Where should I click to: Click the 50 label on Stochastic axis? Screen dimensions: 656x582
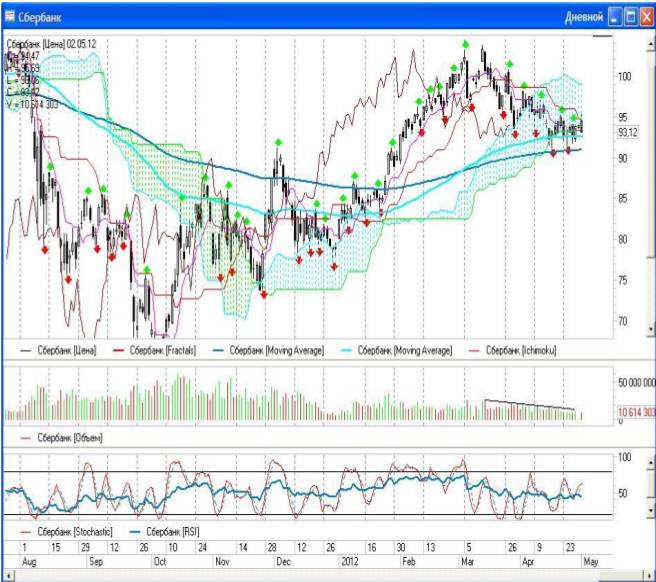[622, 493]
